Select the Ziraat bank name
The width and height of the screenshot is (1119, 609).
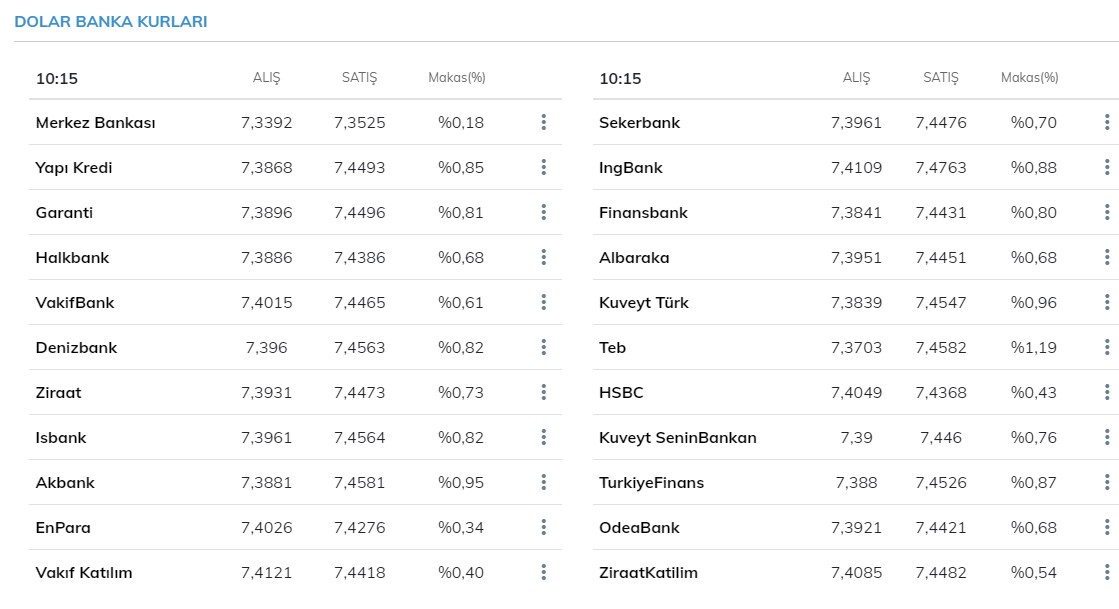coord(58,392)
